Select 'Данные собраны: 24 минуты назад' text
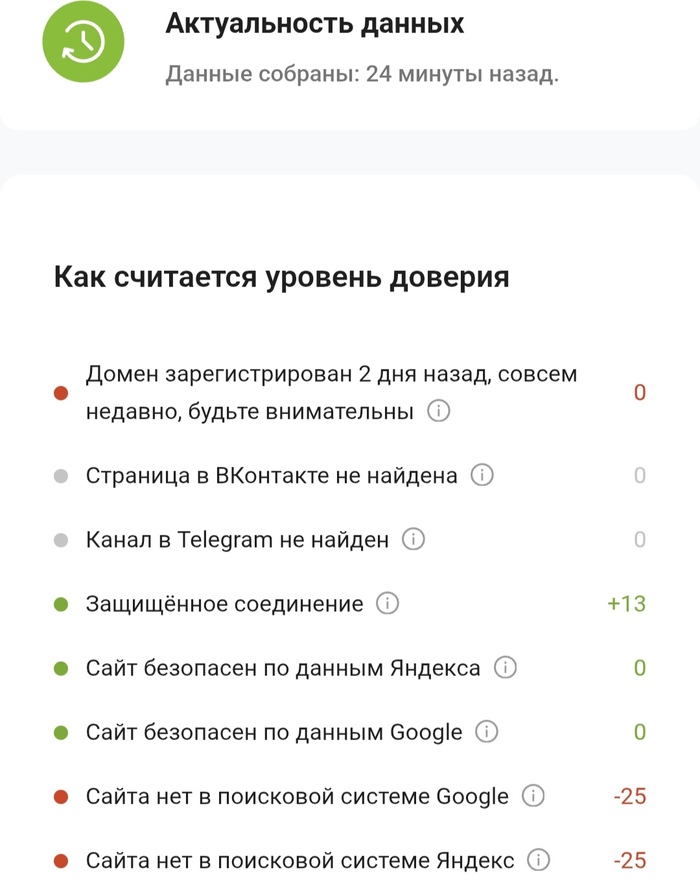Image resolution: width=700 pixels, height=884 pixels. click(361, 75)
